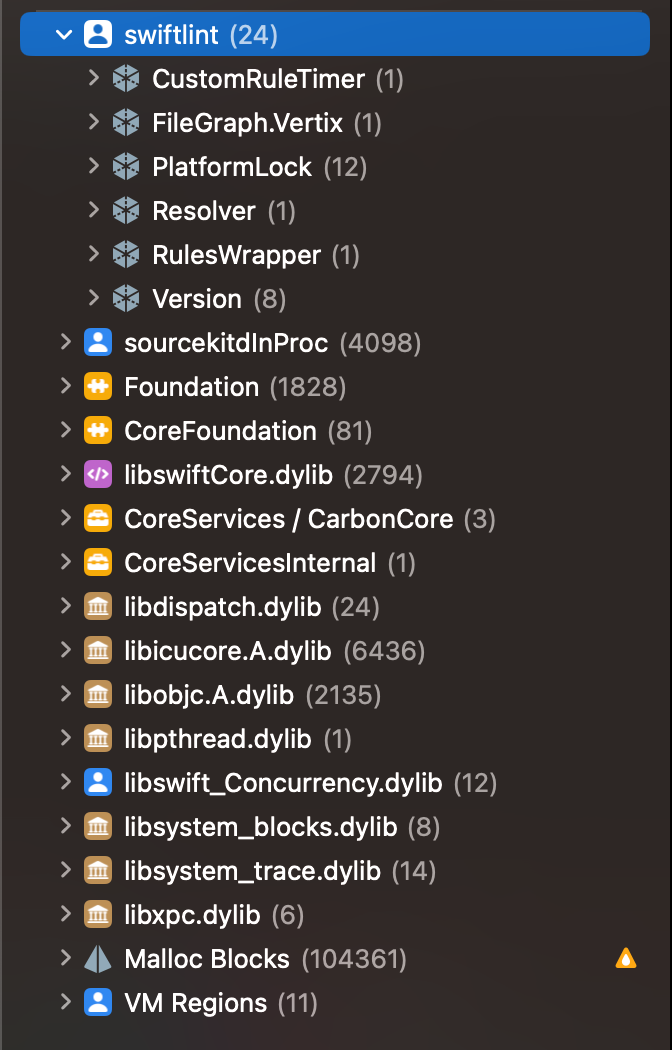
Task: Expand the Version row
Action: [94, 298]
